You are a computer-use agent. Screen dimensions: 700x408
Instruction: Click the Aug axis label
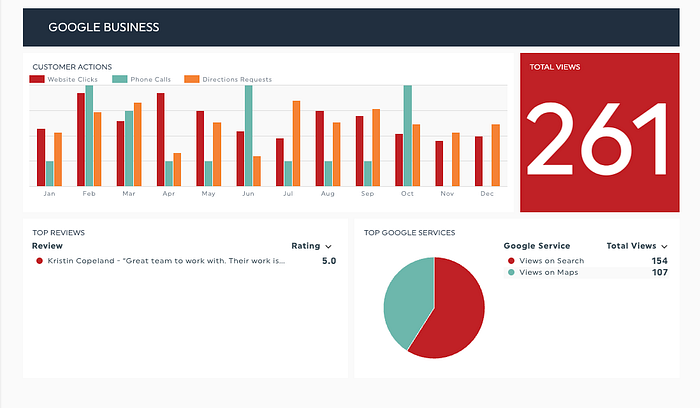click(328, 193)
